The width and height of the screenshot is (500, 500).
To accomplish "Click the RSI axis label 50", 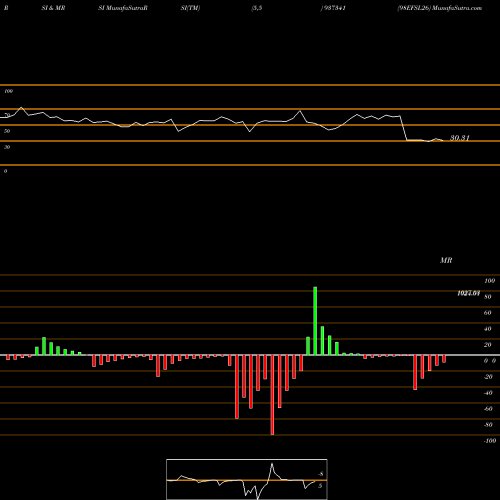I will [x=7, y=131].
